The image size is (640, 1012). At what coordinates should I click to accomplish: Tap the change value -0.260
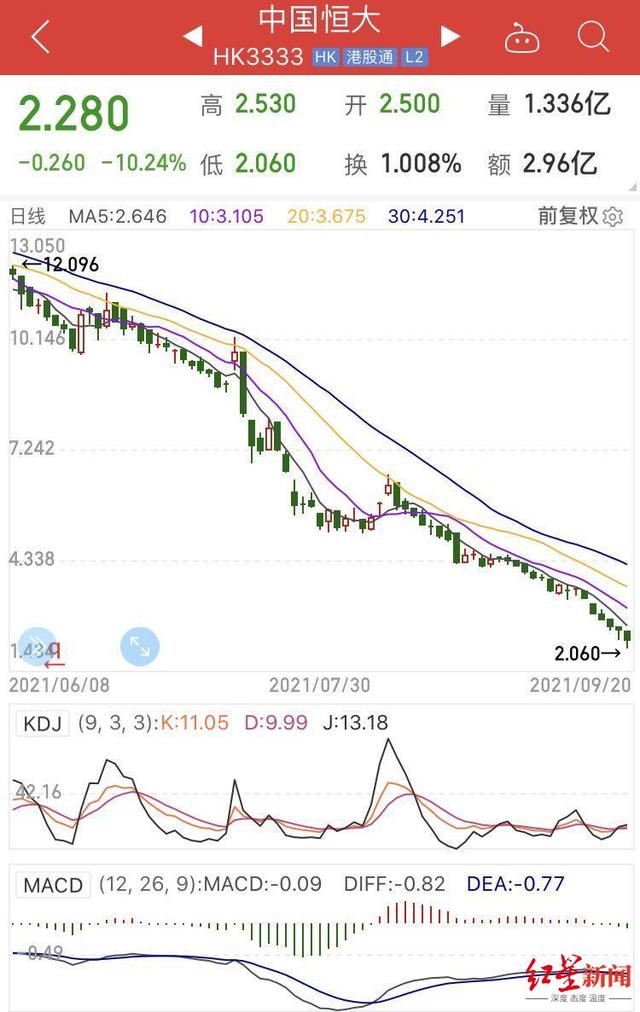tap(52, 163)
